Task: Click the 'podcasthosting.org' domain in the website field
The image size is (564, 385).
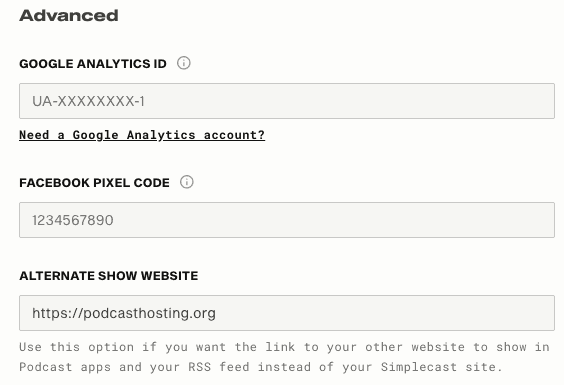Action: coord(149,313)
